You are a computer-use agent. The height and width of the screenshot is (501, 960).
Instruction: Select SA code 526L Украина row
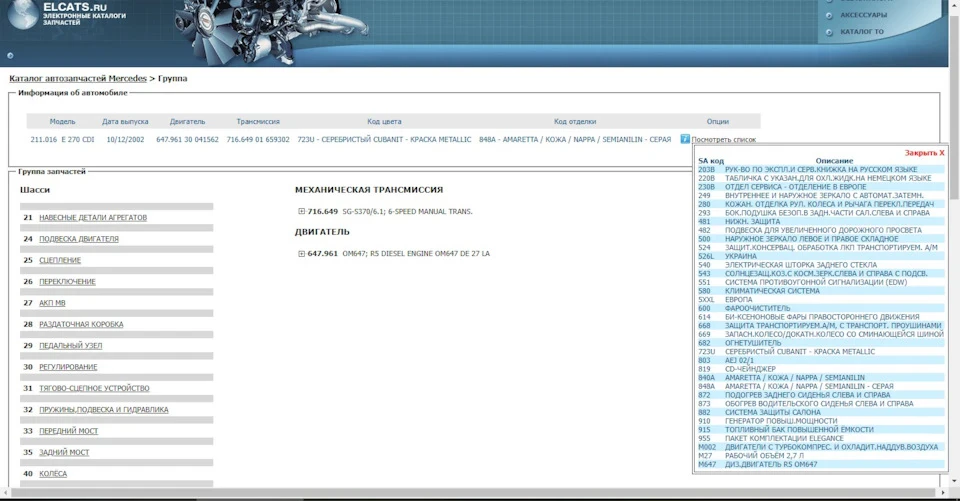[821, 257]
